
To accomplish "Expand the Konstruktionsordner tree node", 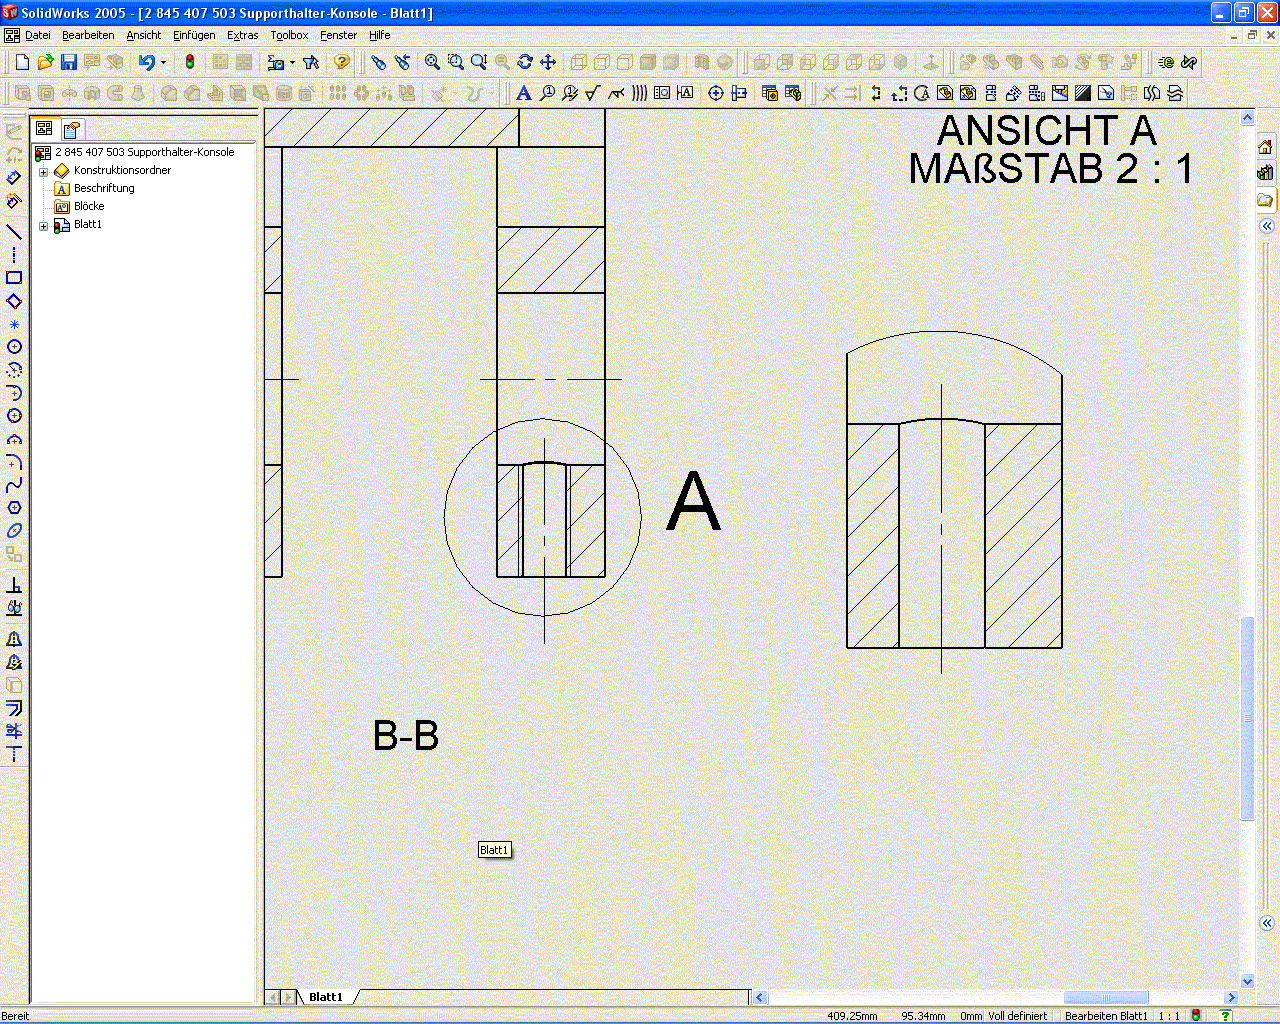I will [x=43, y=171].
